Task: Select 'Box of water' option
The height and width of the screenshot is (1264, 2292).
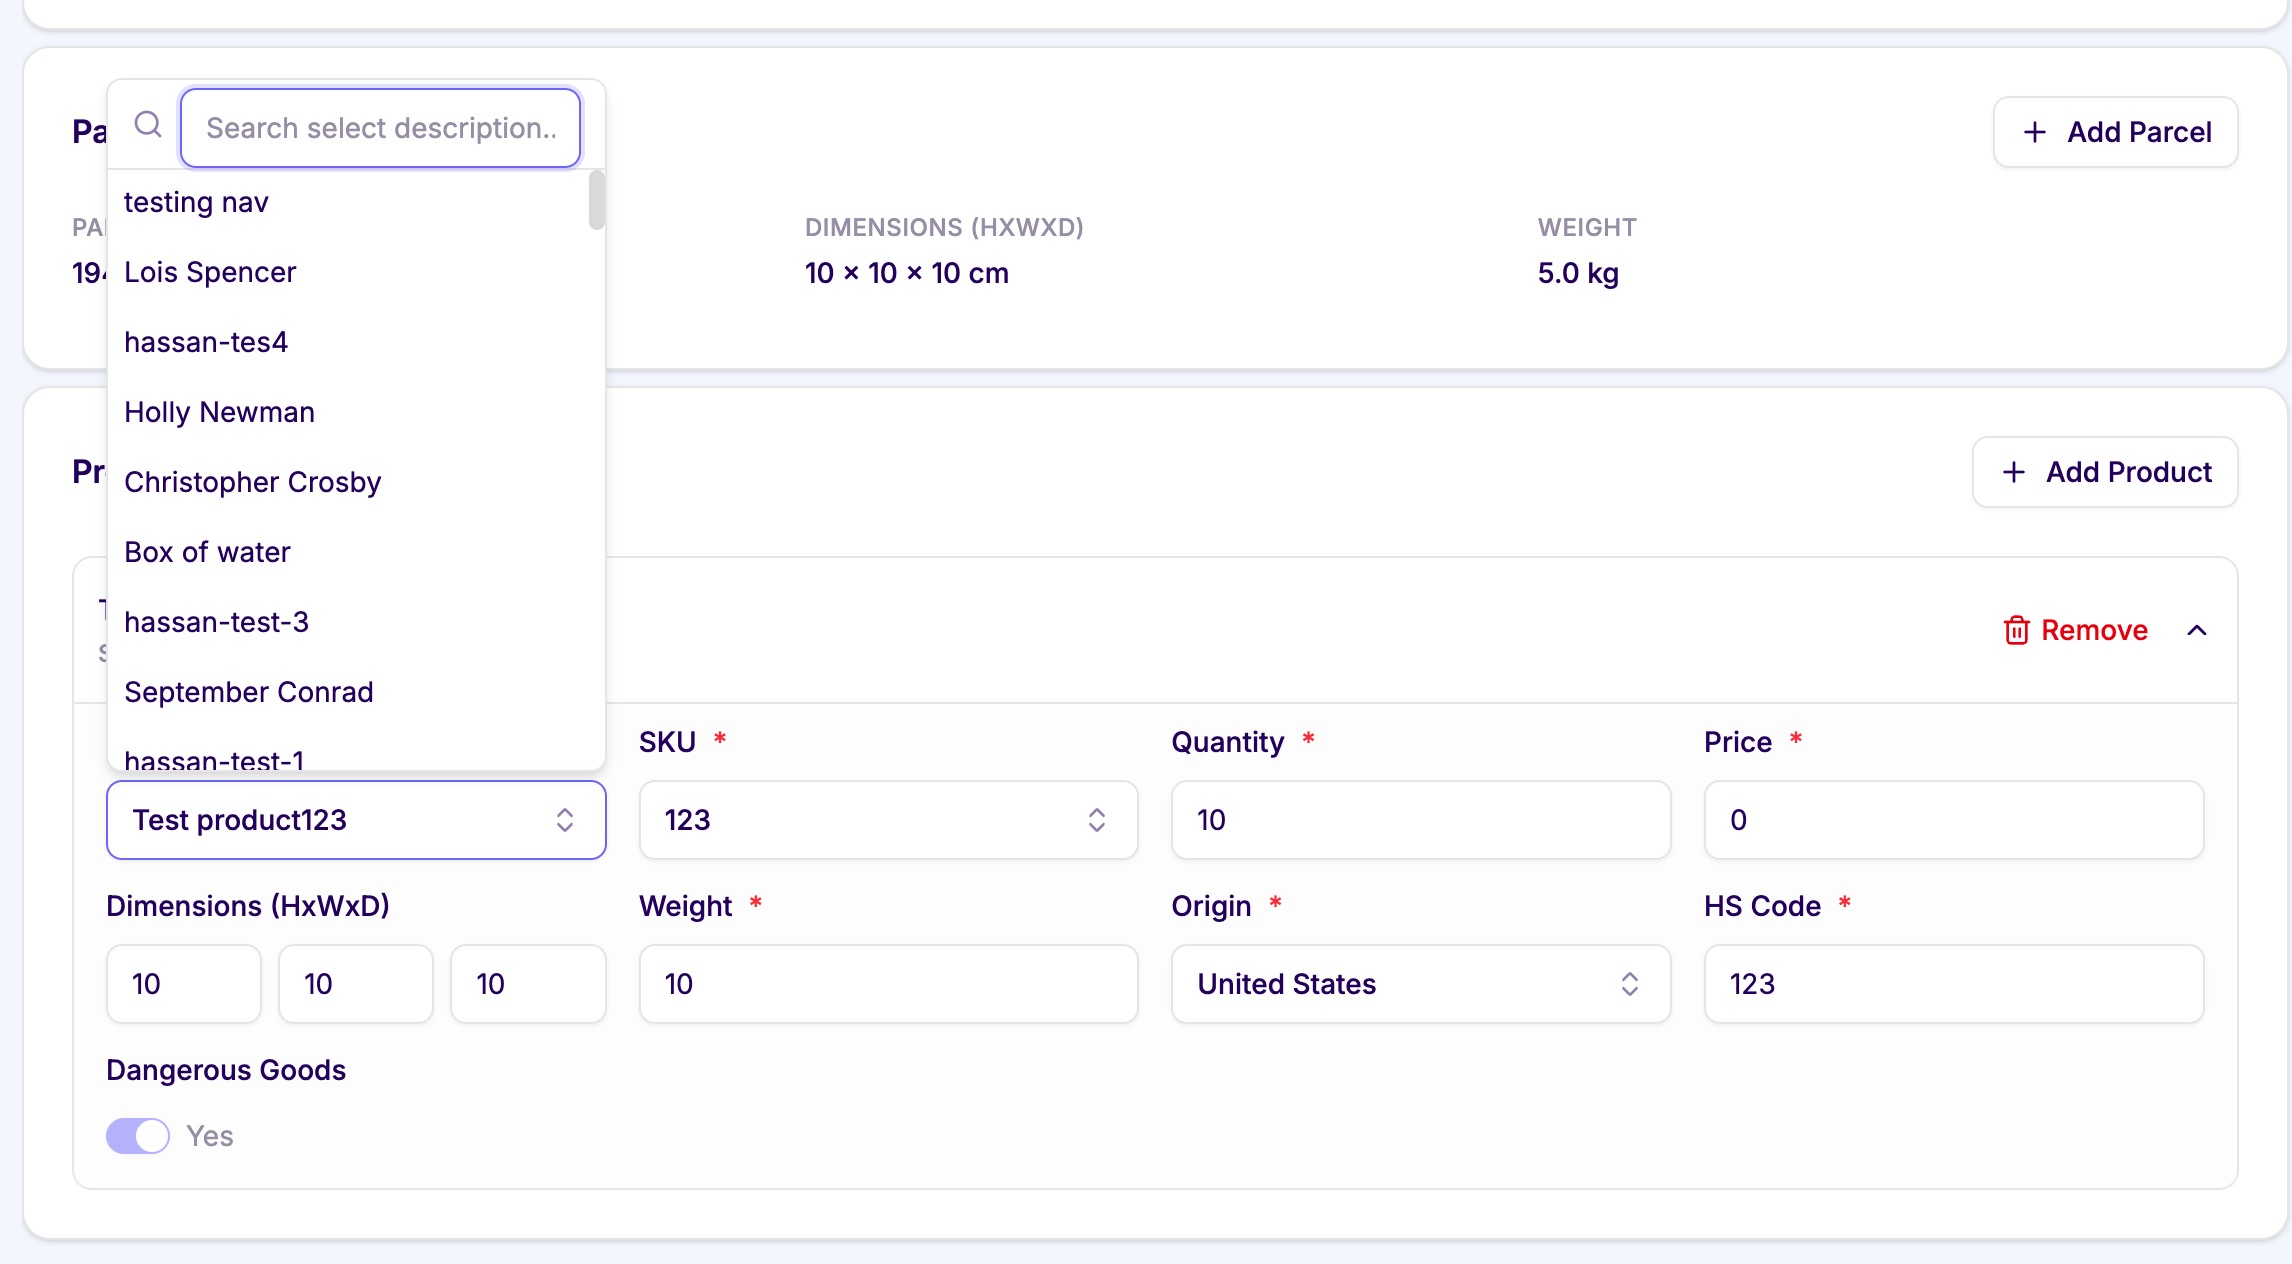Action: (x=207, y=552)
